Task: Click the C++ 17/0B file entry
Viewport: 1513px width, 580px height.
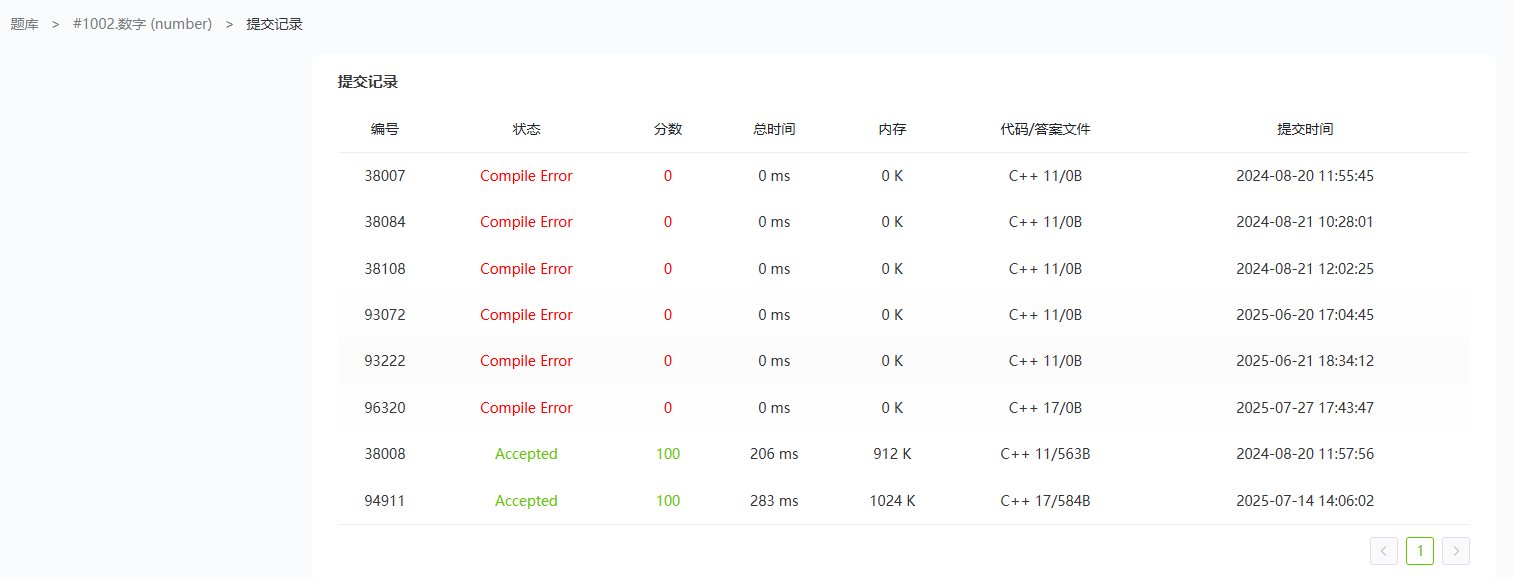Action: click(x=1045, y=408)
